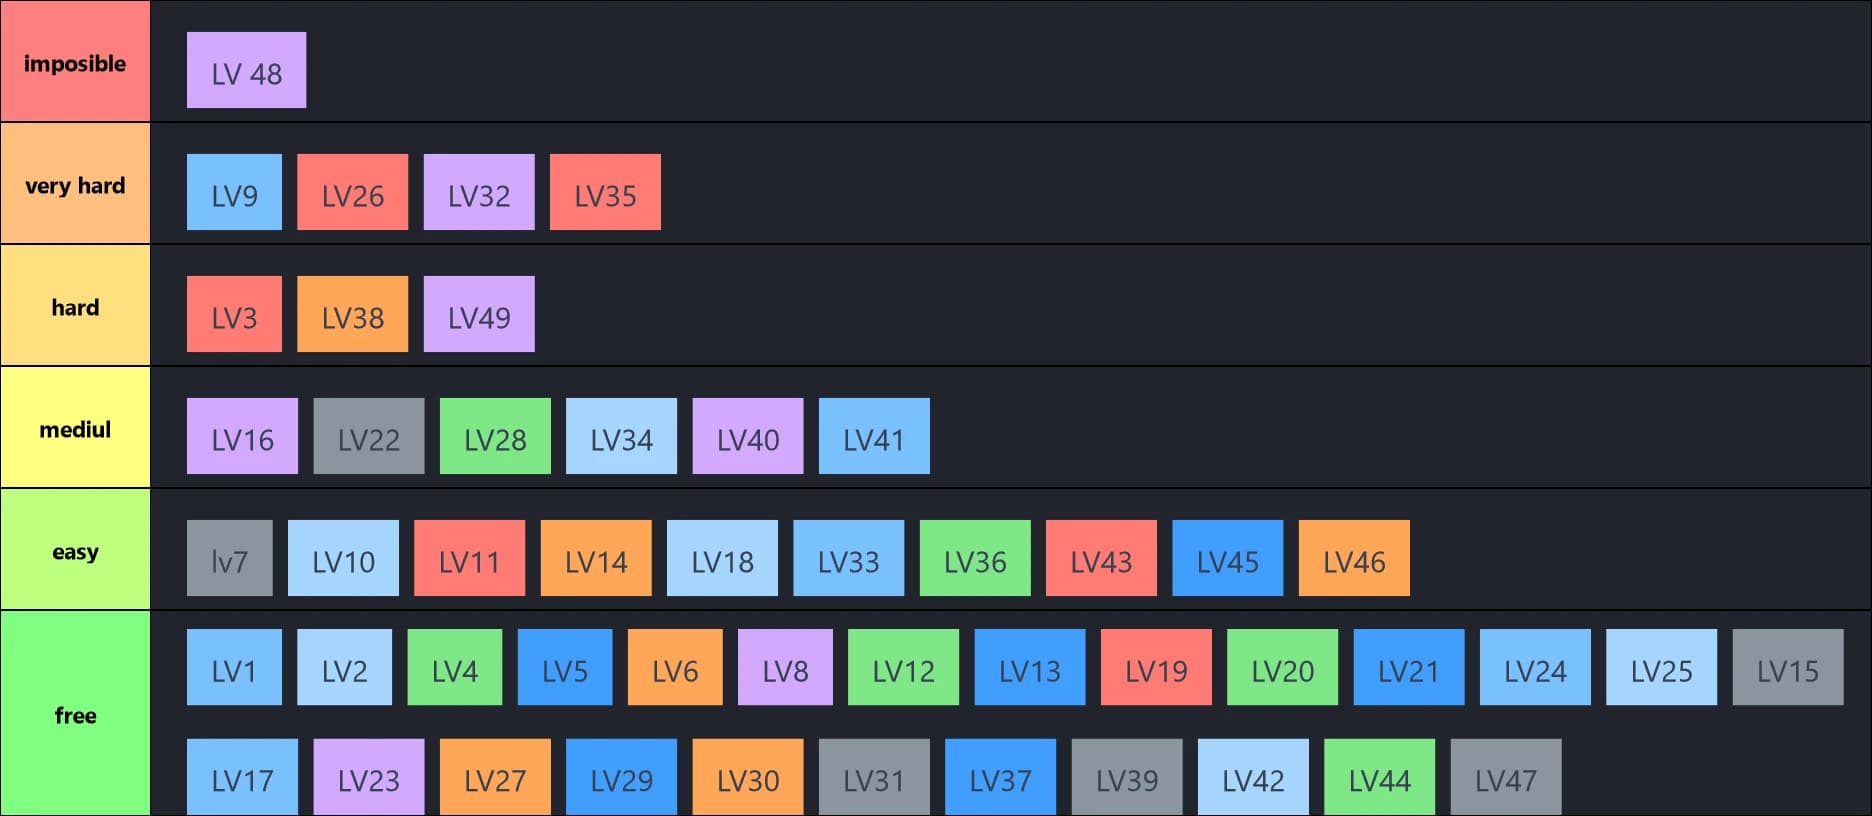Select the orange LV46 tile
This screenshot has height=816, width=1872.
coord(1354,558)
